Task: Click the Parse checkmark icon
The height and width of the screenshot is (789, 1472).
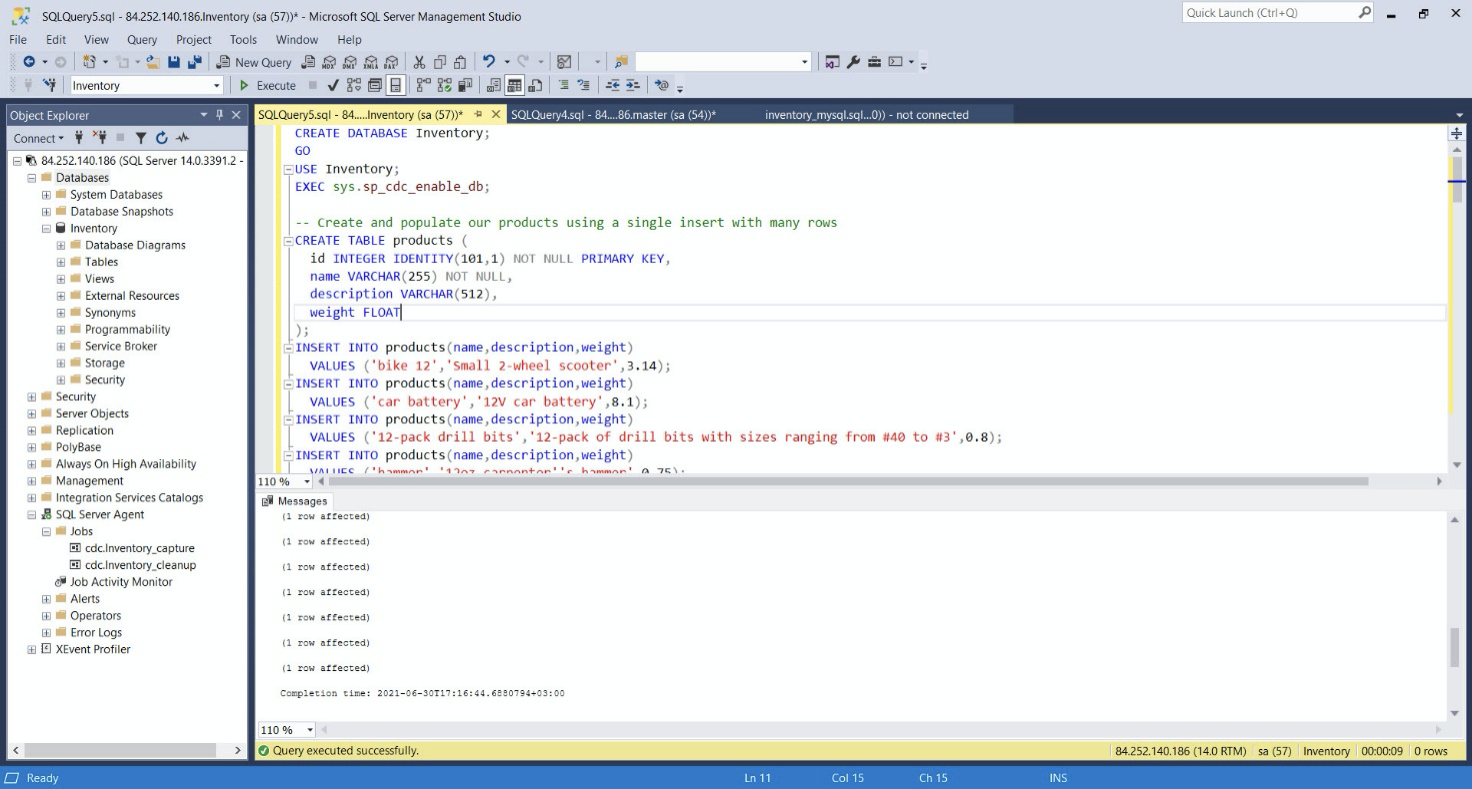Action: (x=333, y=85)
